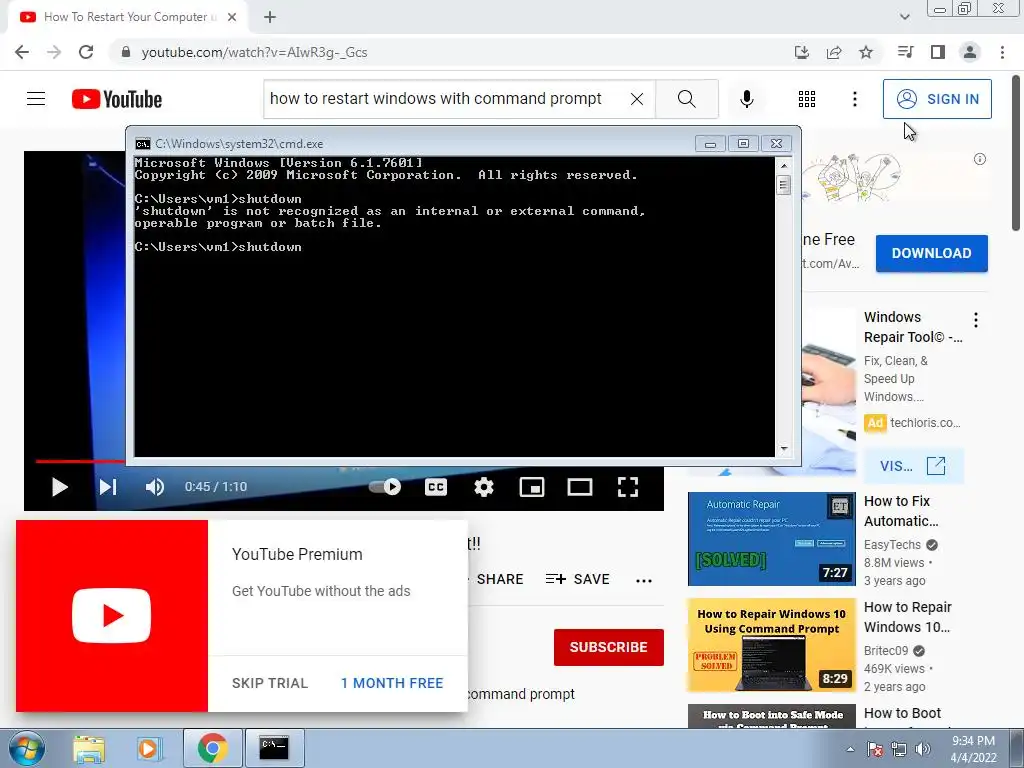
Task: Toggle Chrome side panel icon
Action: 938,52
